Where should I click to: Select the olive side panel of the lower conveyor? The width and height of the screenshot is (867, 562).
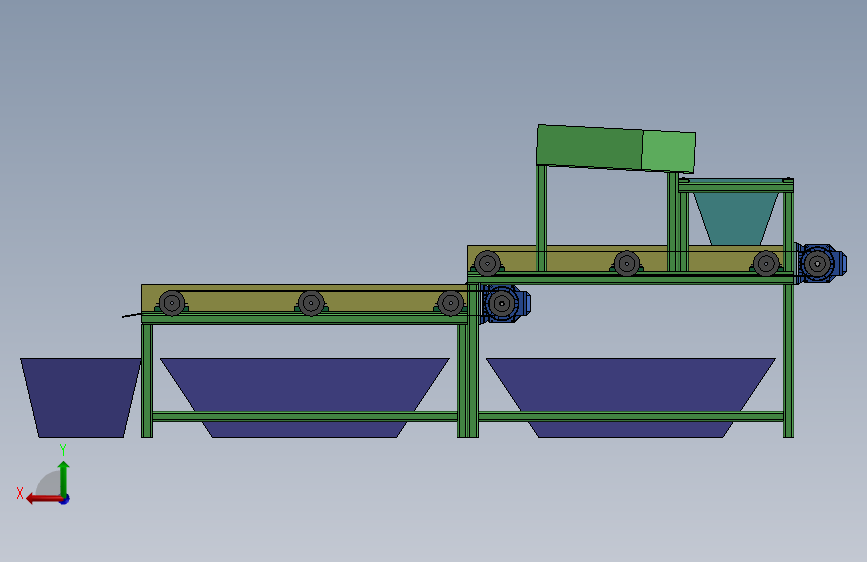click(243, 301)
